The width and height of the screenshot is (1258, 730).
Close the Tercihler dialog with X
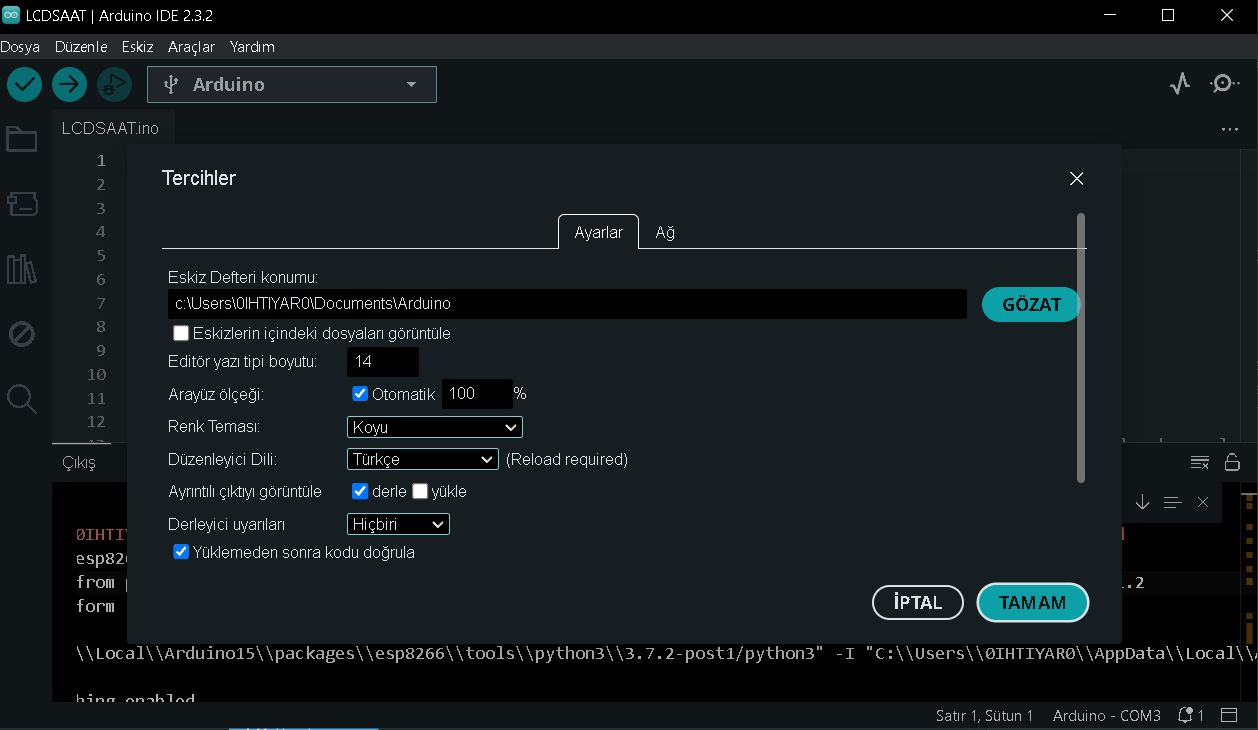(1077, 179)
